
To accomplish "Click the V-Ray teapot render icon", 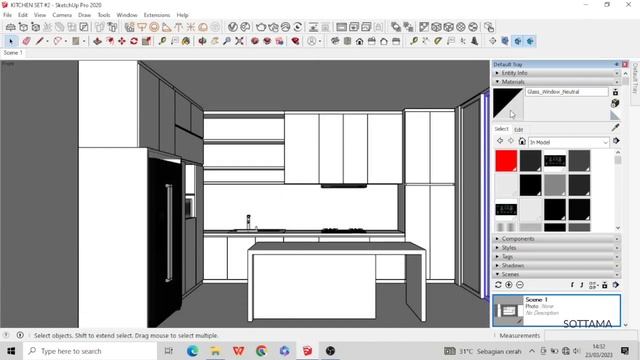I will click(x=261, y=27).
